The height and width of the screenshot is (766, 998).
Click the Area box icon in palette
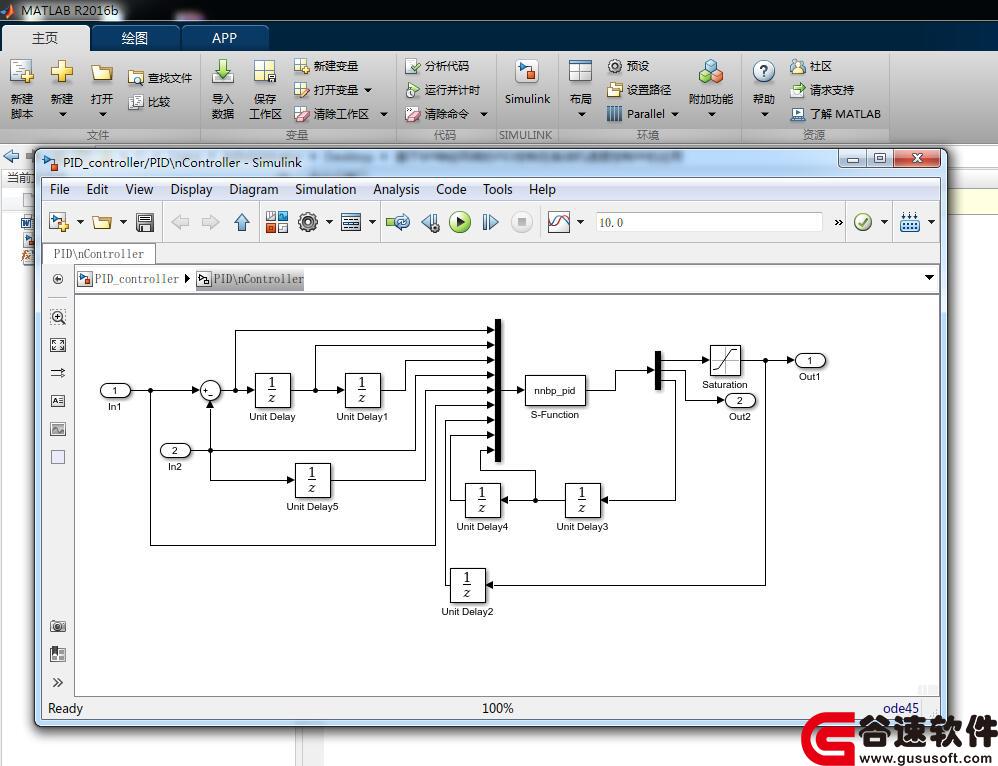pyautogui.click(x=58, y=457)
